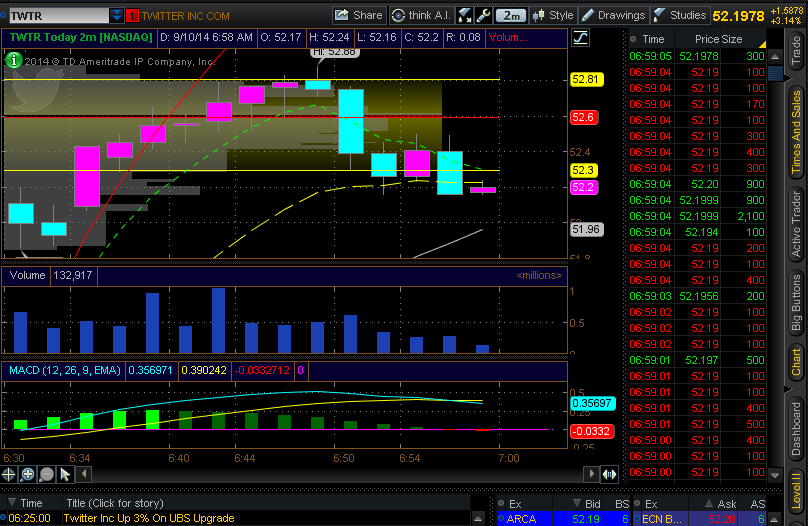
Task: Select the ARCA bid row
Action: [564, 519]
